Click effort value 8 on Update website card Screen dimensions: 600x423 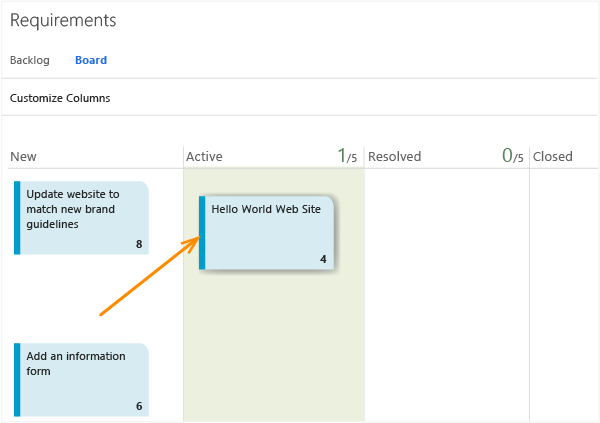[x=139, y=244]
